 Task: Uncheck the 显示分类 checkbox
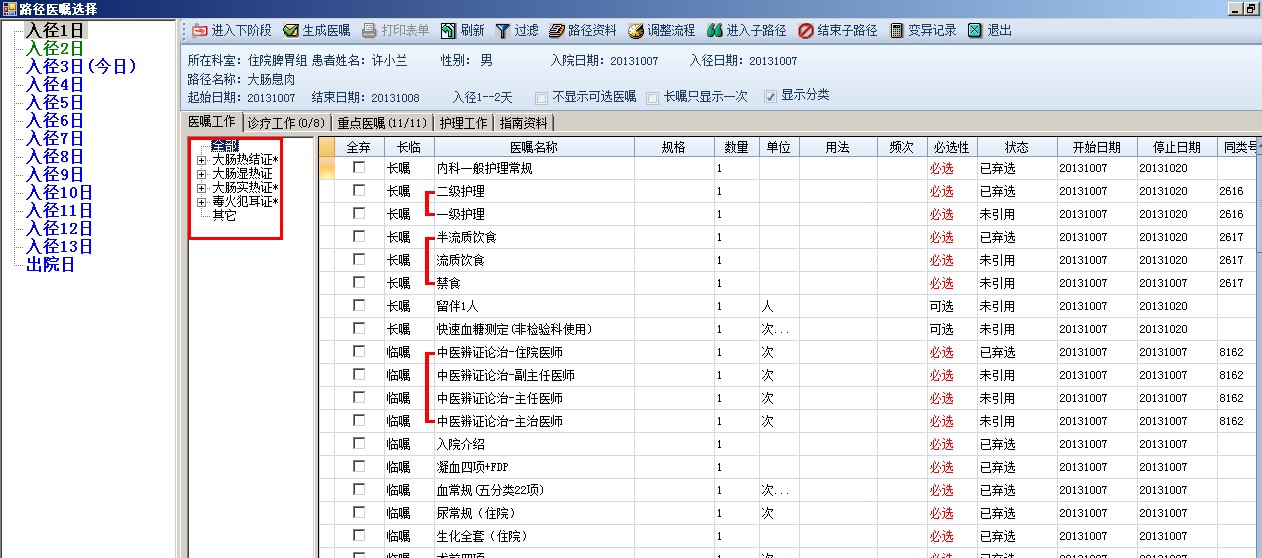pos(770,97)
